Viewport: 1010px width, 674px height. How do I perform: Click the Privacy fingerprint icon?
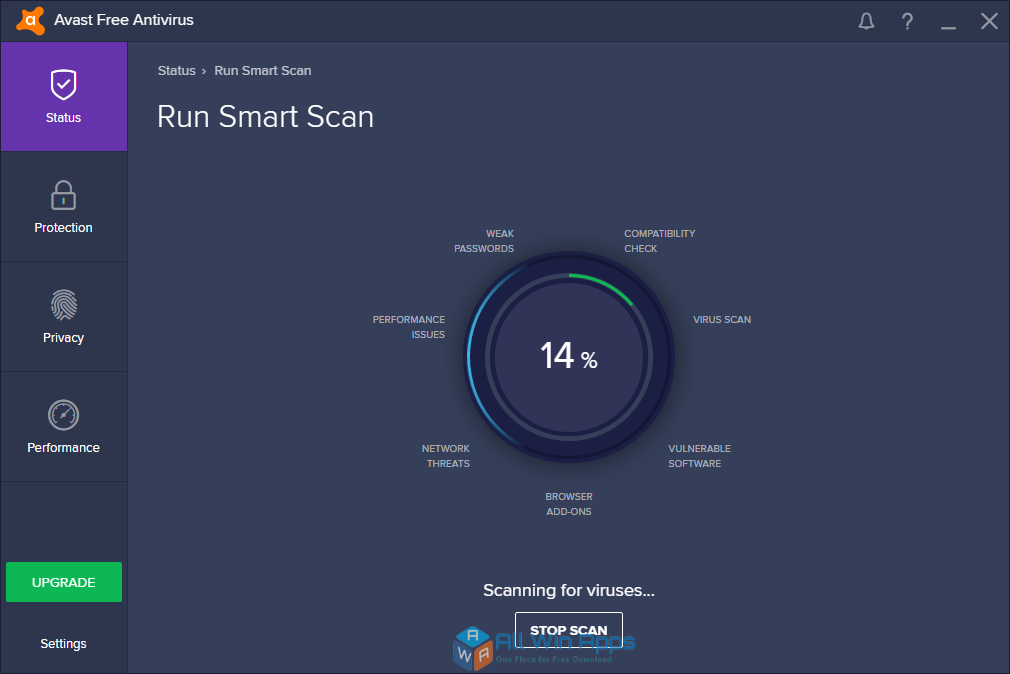pos(63,305)
